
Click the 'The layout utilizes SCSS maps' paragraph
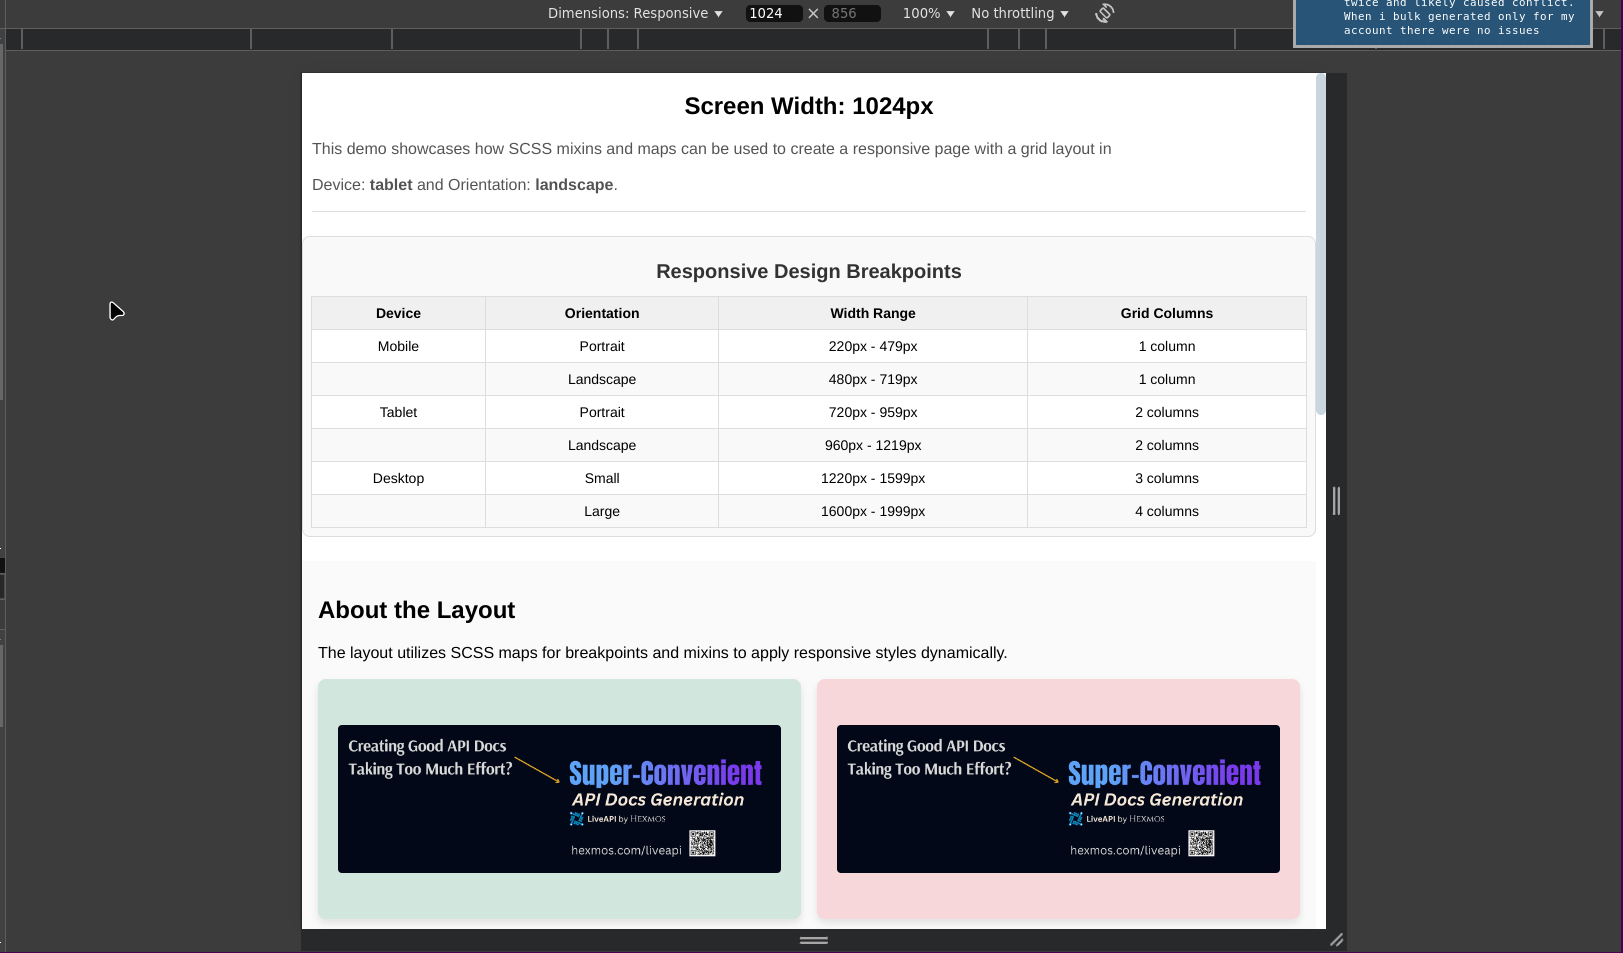(x=662, y=653)
